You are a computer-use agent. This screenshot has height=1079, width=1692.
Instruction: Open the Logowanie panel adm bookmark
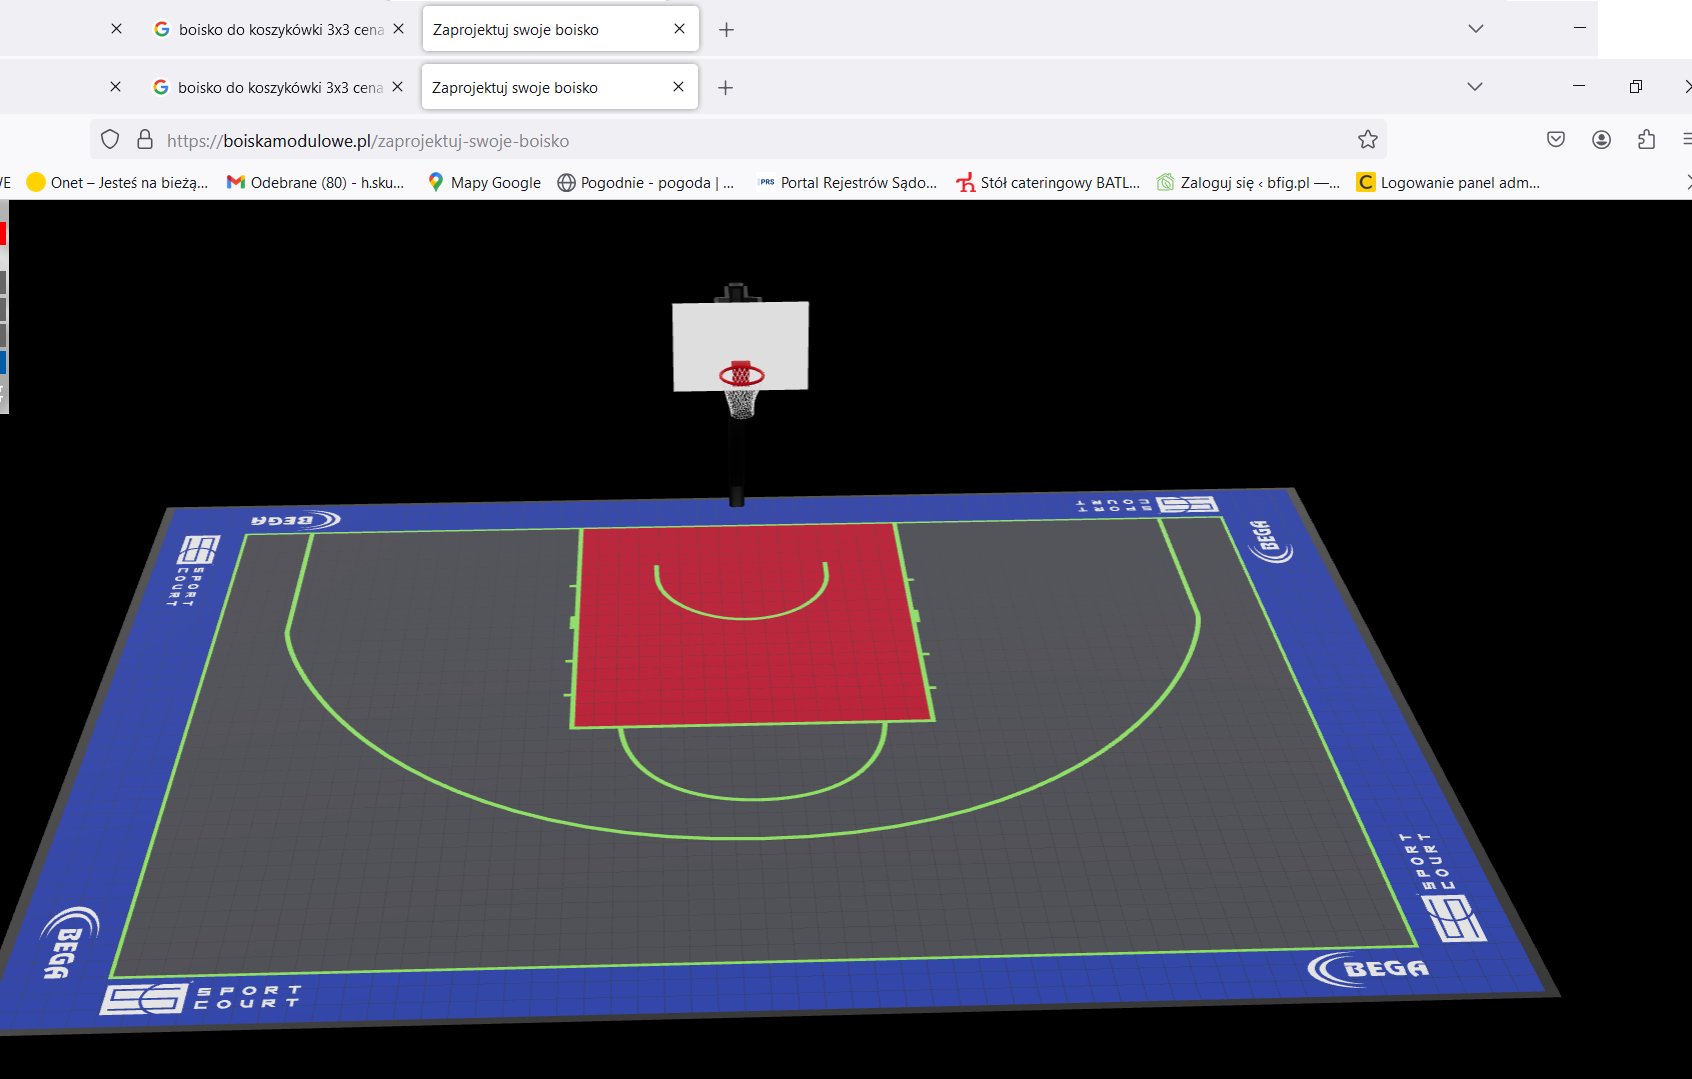coord(1448,182)
